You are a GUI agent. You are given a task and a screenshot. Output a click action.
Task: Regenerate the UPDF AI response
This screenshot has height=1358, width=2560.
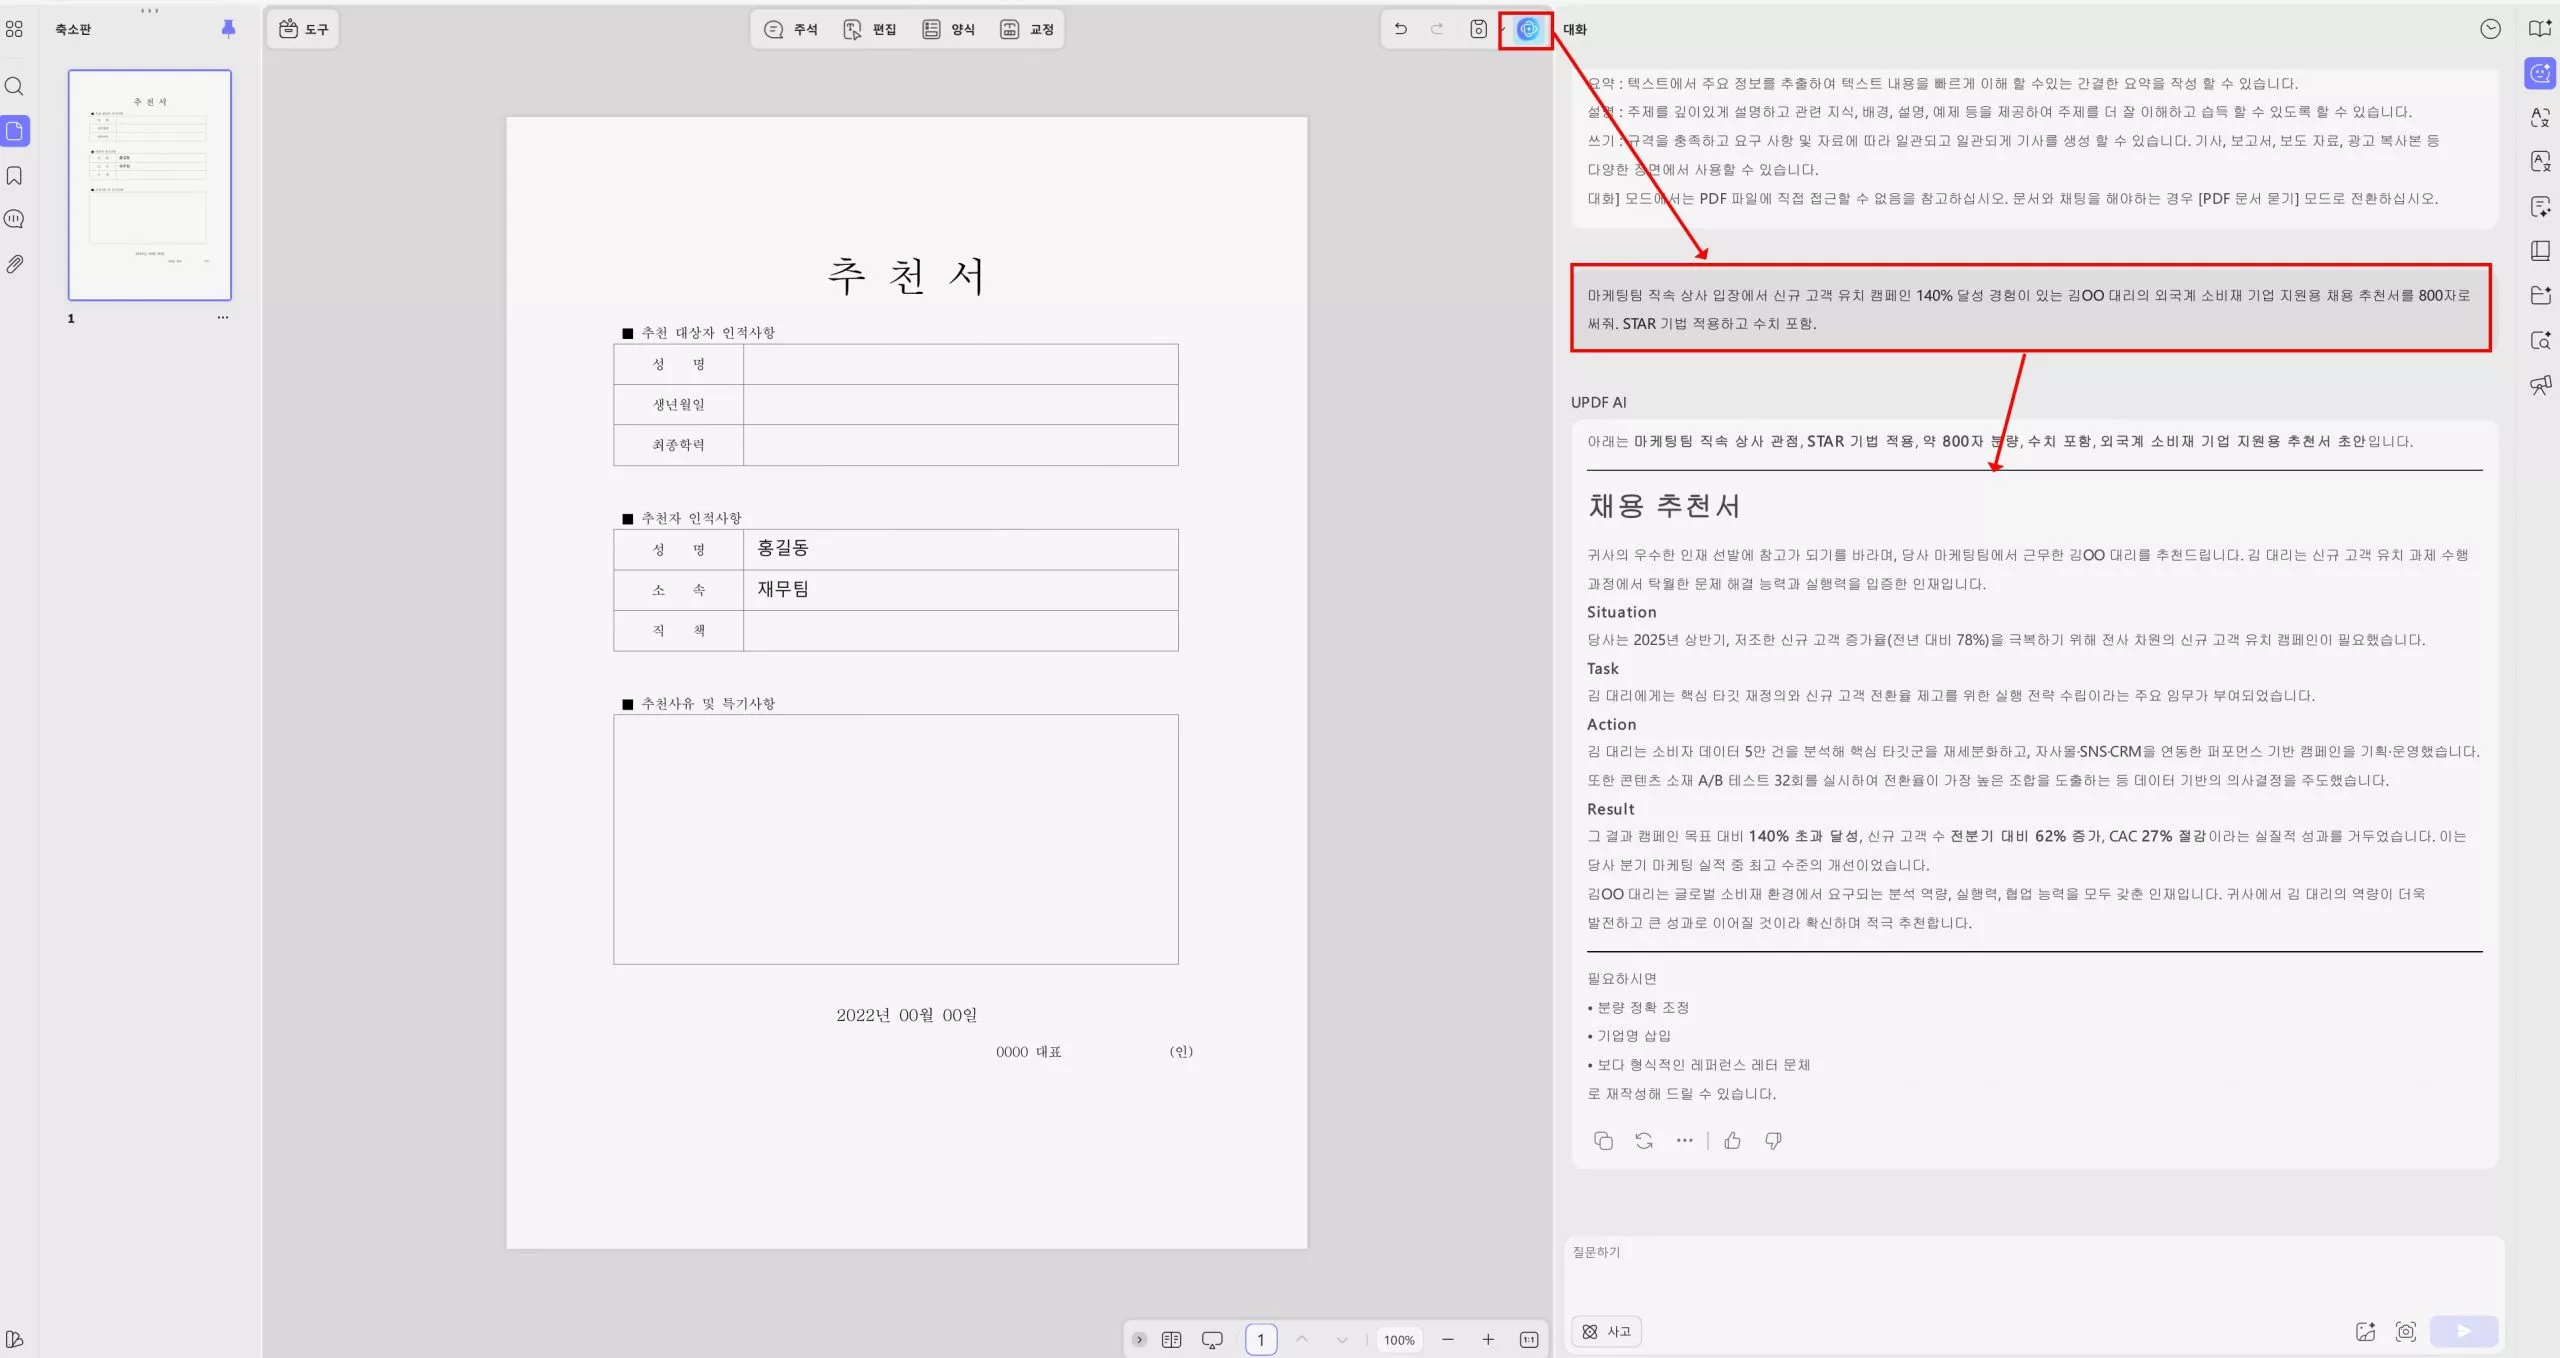coord(1643,1140)
